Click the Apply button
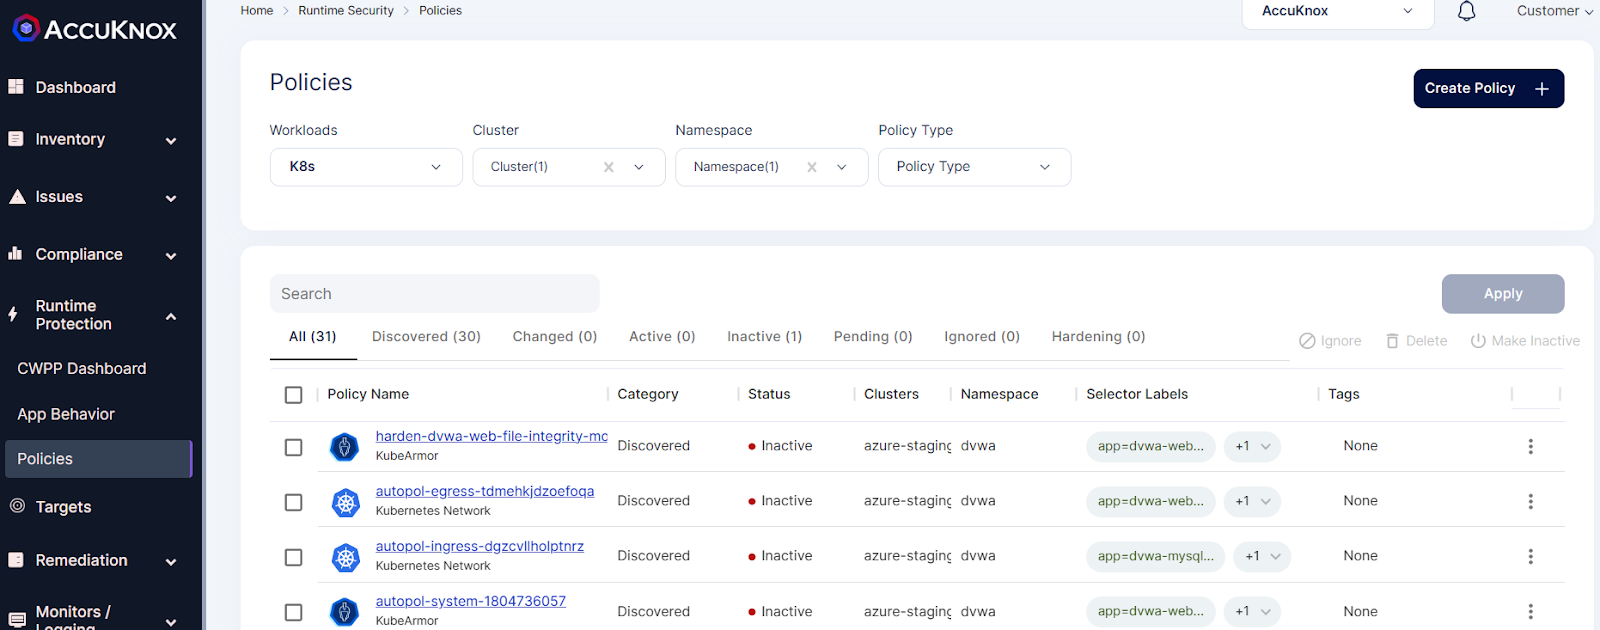 1503,294
